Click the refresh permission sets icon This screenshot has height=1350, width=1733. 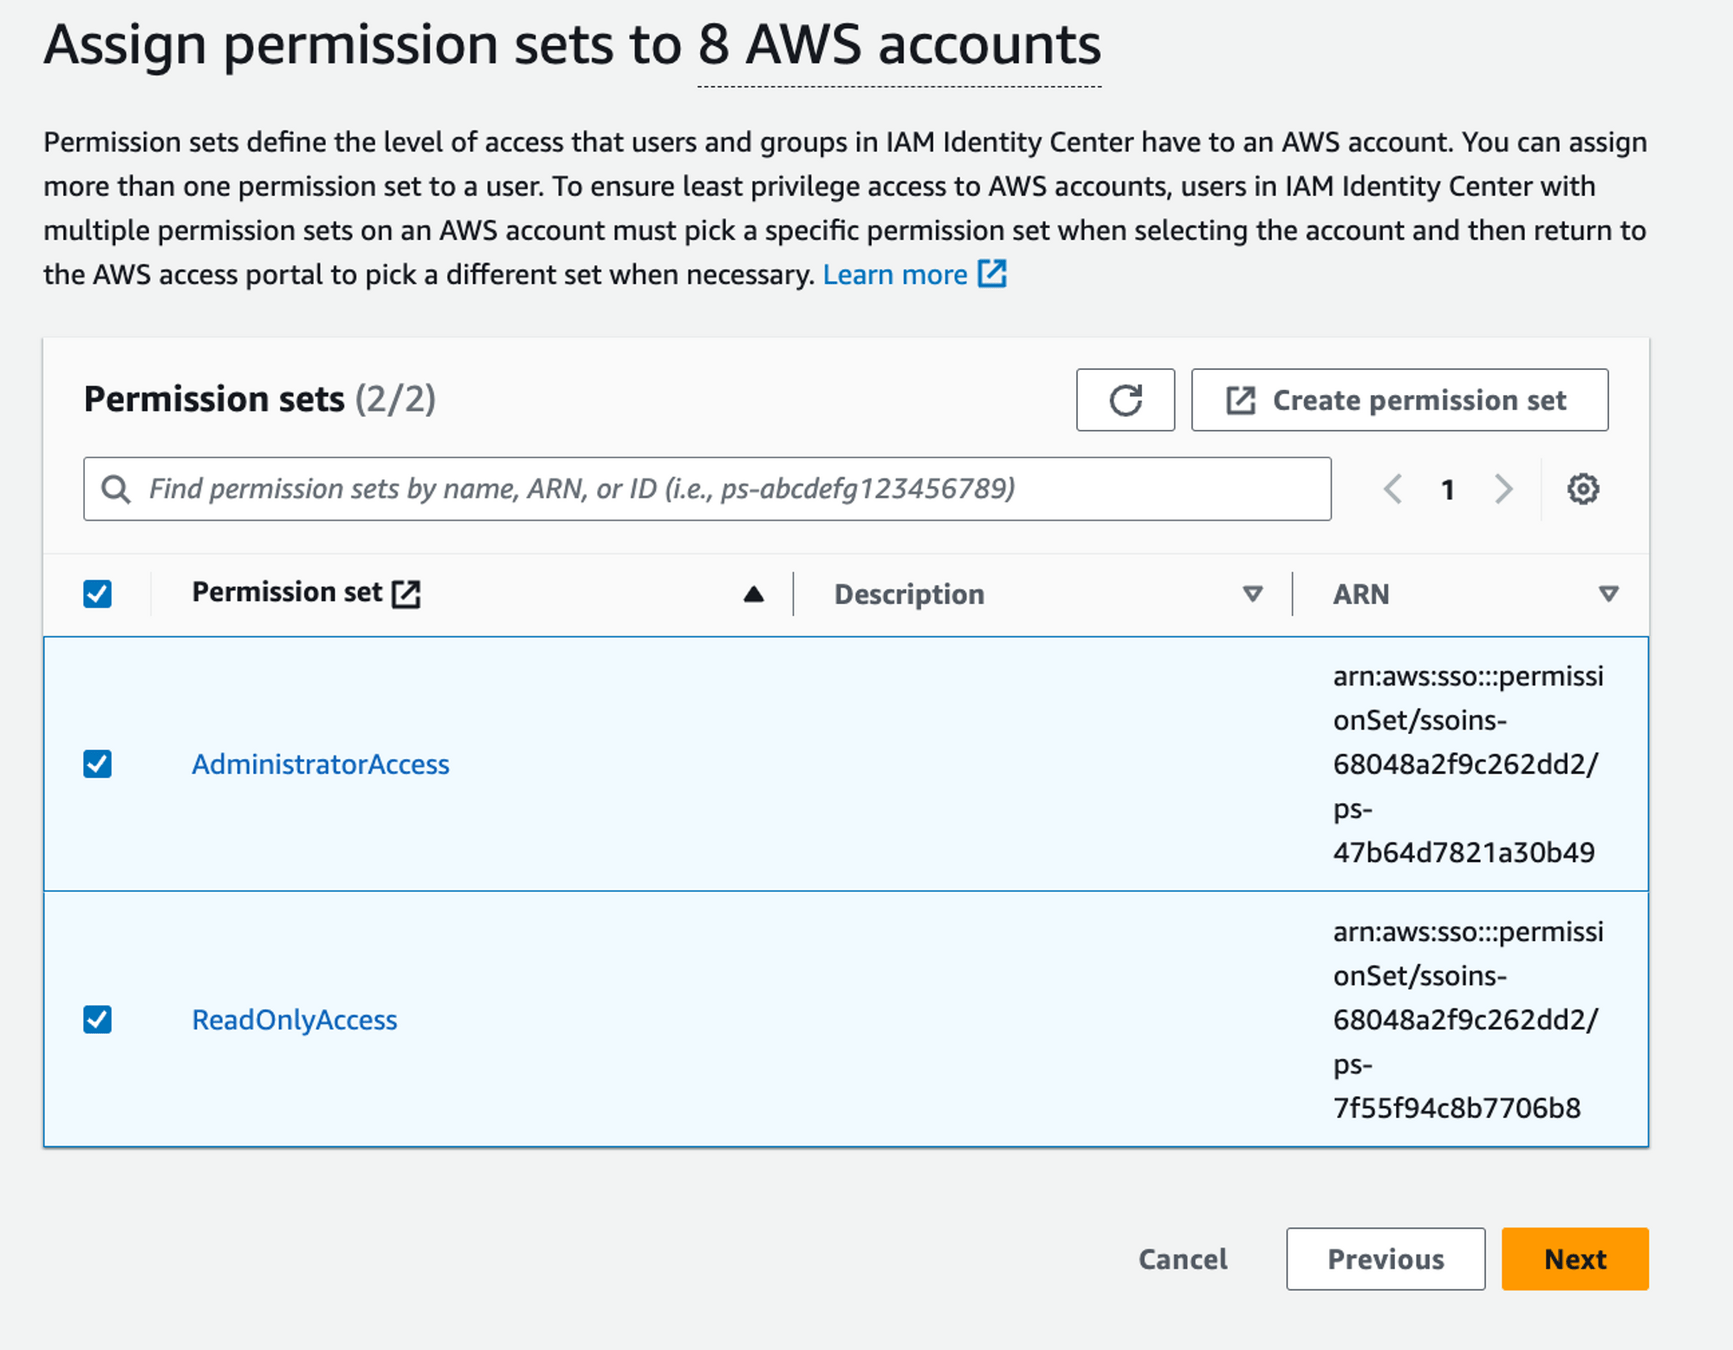[x=1125, y=400]
